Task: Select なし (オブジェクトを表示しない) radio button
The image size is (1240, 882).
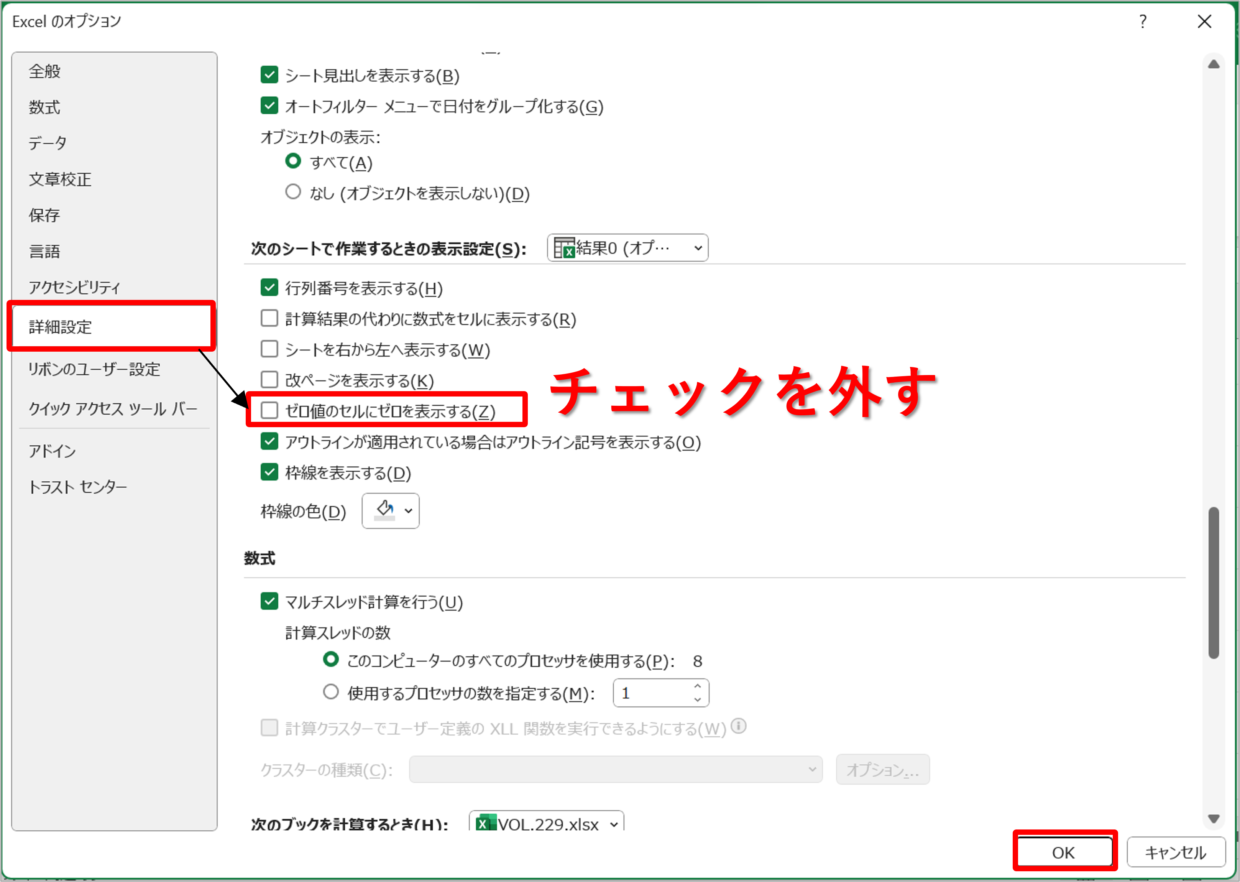Action: (293, 192)
